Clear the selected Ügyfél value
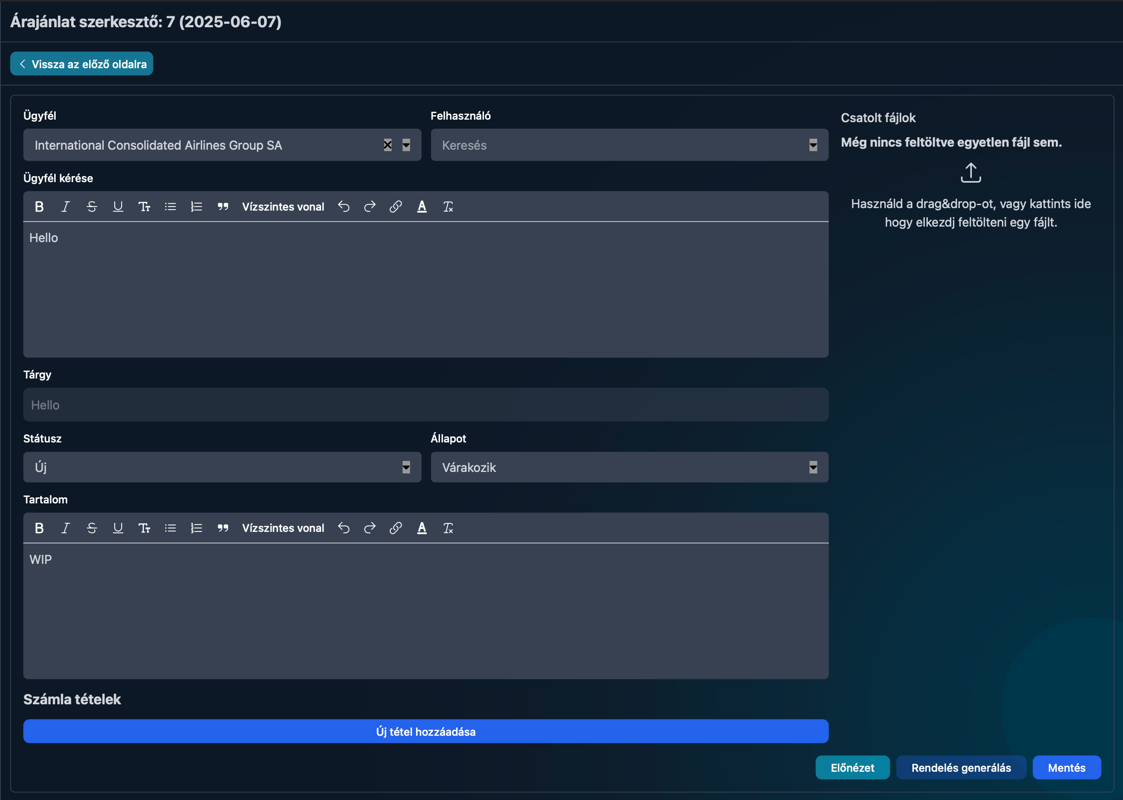This screenshot has width=1123, height=800. (388, 145)
